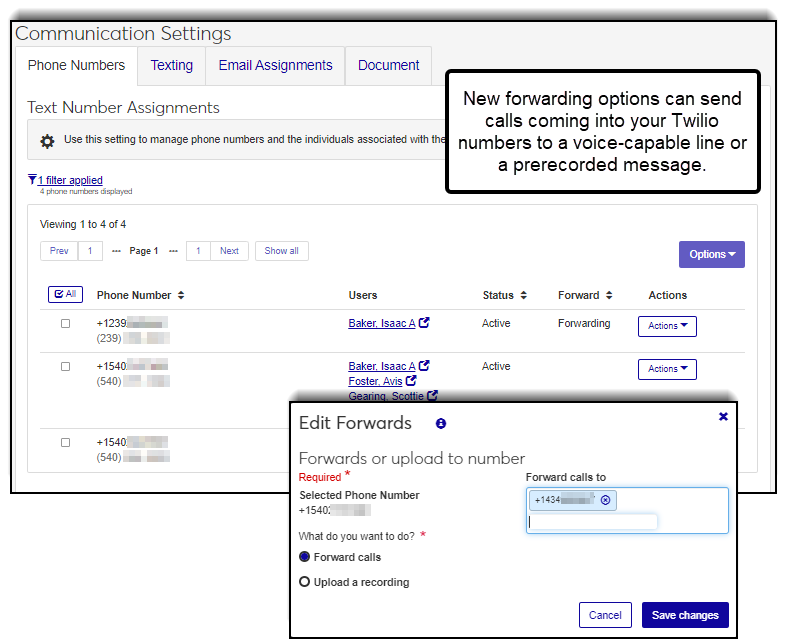Select the Upload a recording radio option
The image size is (787, 639).
pos(304,582)
